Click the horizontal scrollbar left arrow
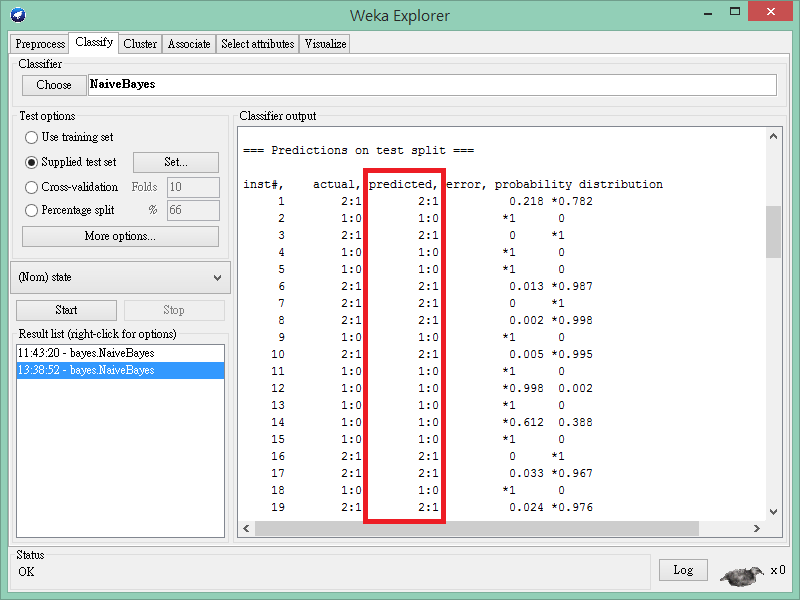 [x=246, y=529]
